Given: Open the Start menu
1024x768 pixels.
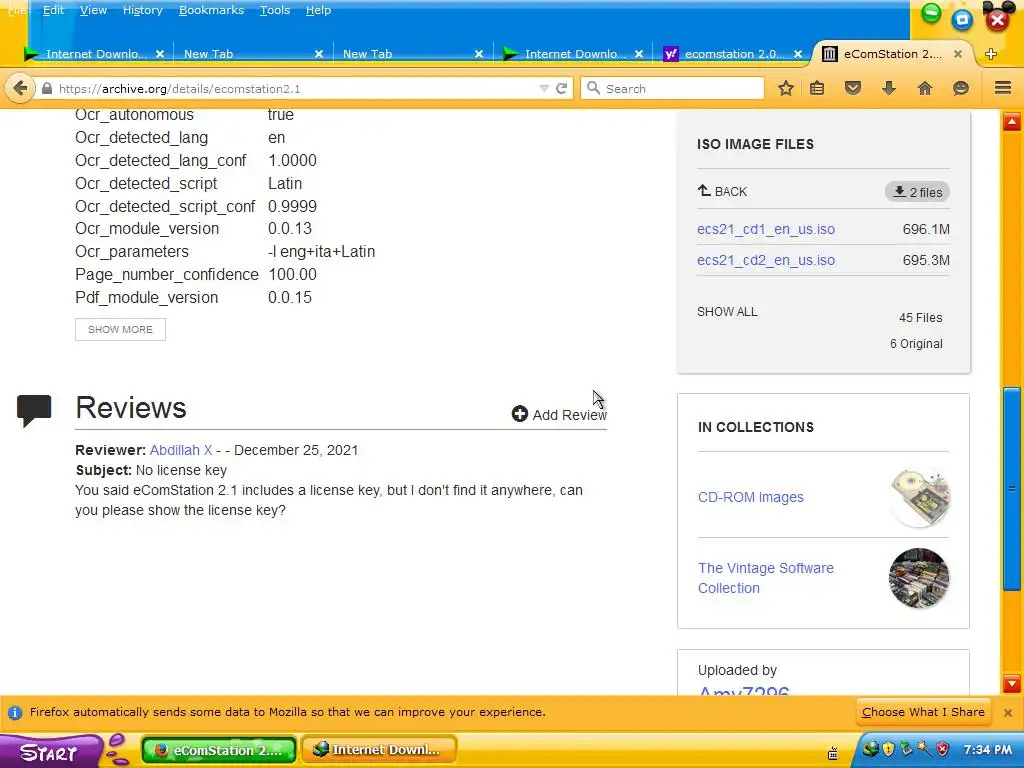Looking at the screenshot, I should pyautogui.click(x=50, y=751).
